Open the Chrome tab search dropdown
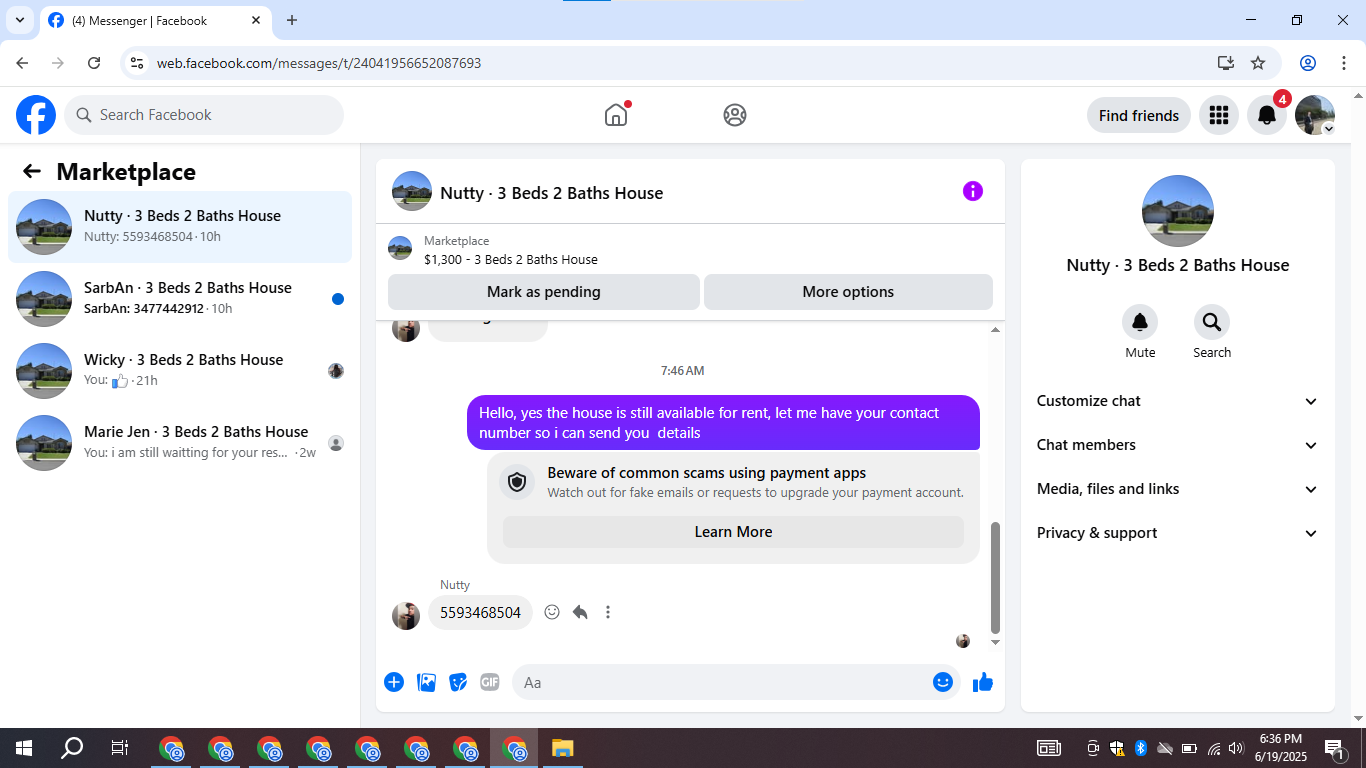The width and height of the screenshot is (1366, 768). tap(19, 20)
